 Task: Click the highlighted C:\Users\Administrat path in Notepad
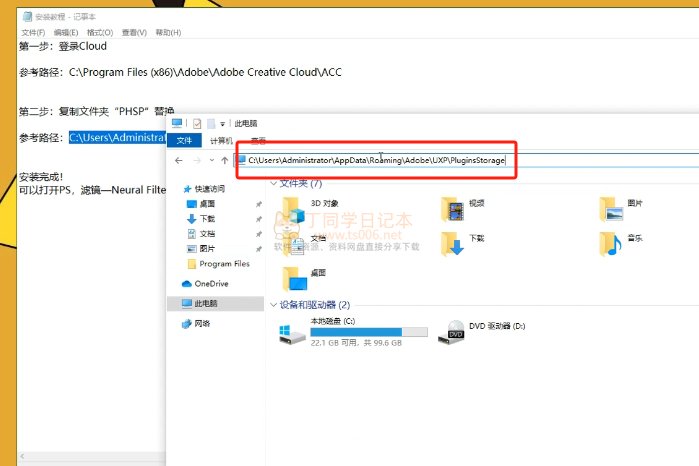(x=117, y=138)
